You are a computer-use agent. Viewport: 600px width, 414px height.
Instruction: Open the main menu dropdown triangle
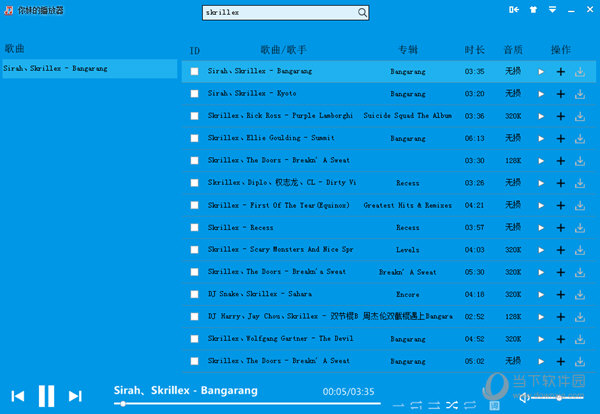(552, 10)
